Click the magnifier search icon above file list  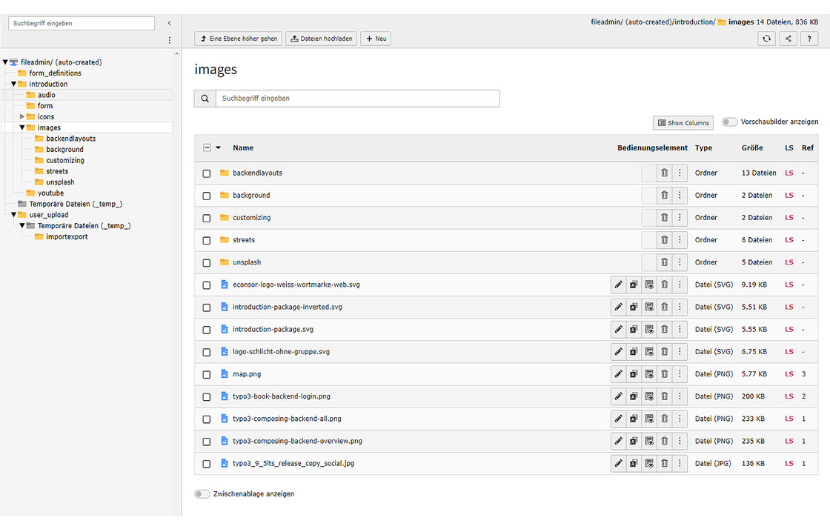click(205, 98)
